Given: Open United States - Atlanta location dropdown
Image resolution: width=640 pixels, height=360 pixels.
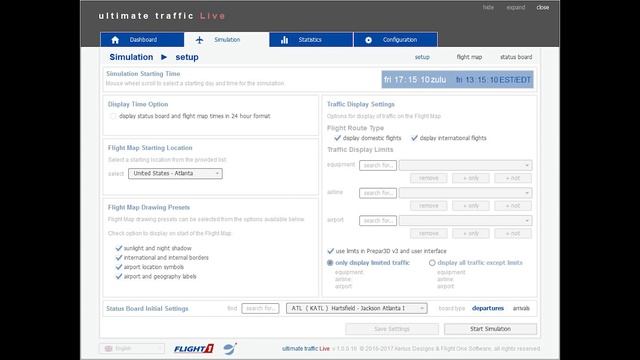Looking at the screenshot, I should click(x=175, y=173).
